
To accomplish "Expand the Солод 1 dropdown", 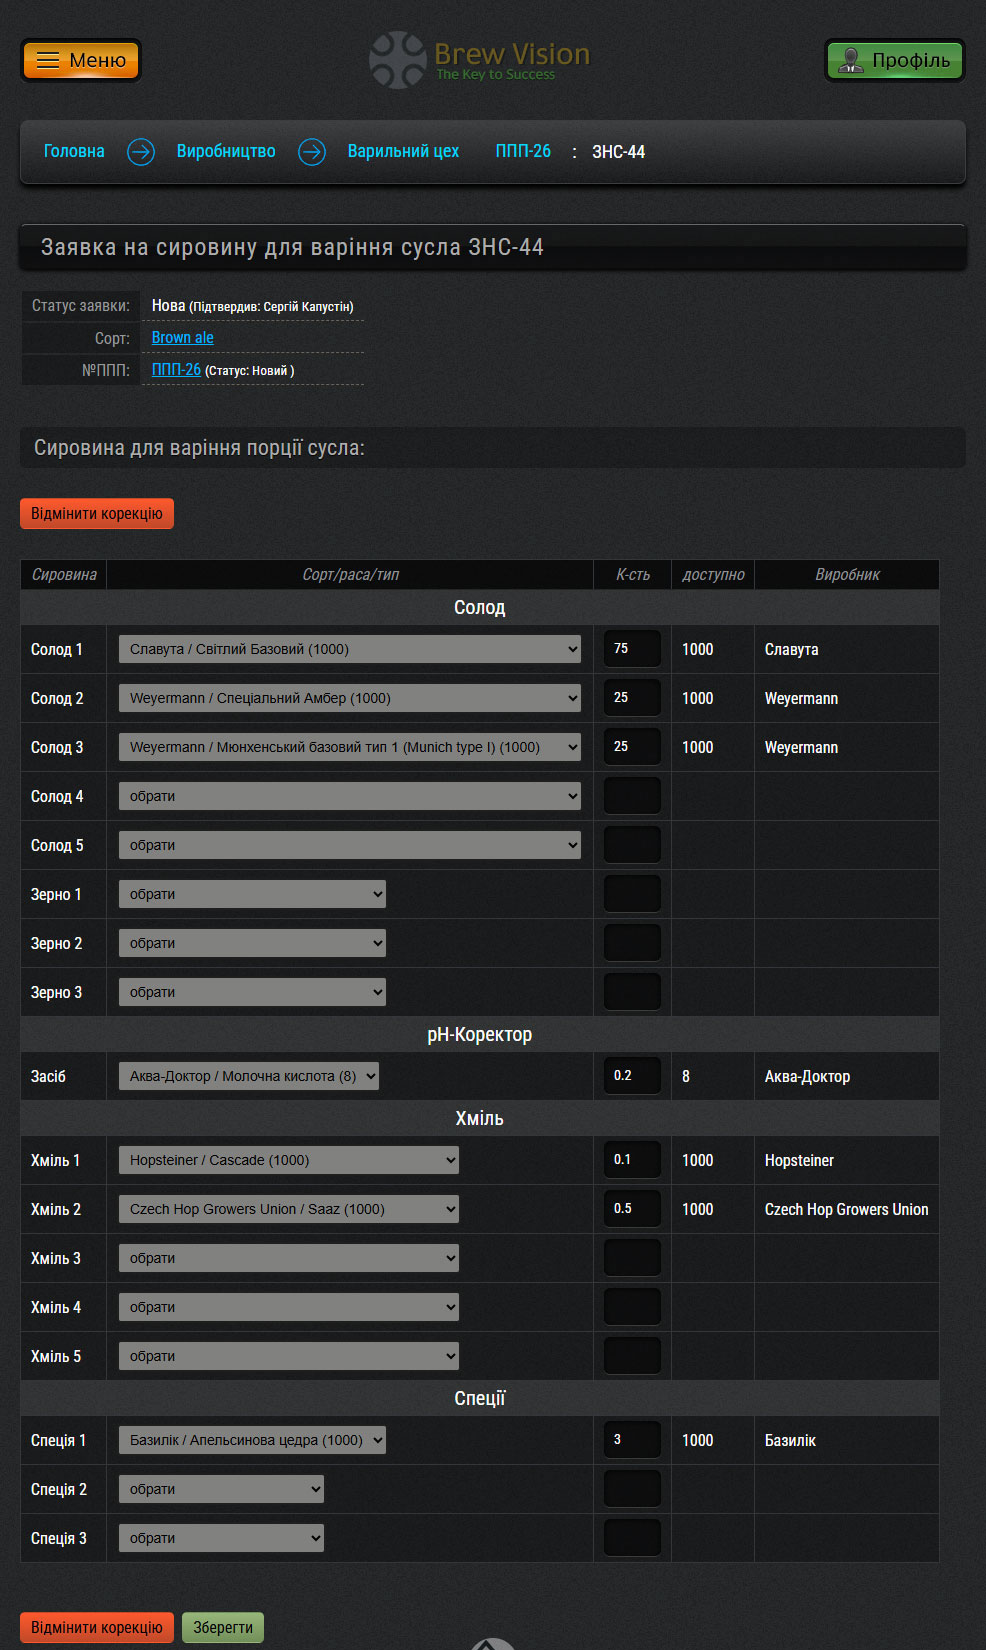I will pyautogui.click(x=349, y=649).
